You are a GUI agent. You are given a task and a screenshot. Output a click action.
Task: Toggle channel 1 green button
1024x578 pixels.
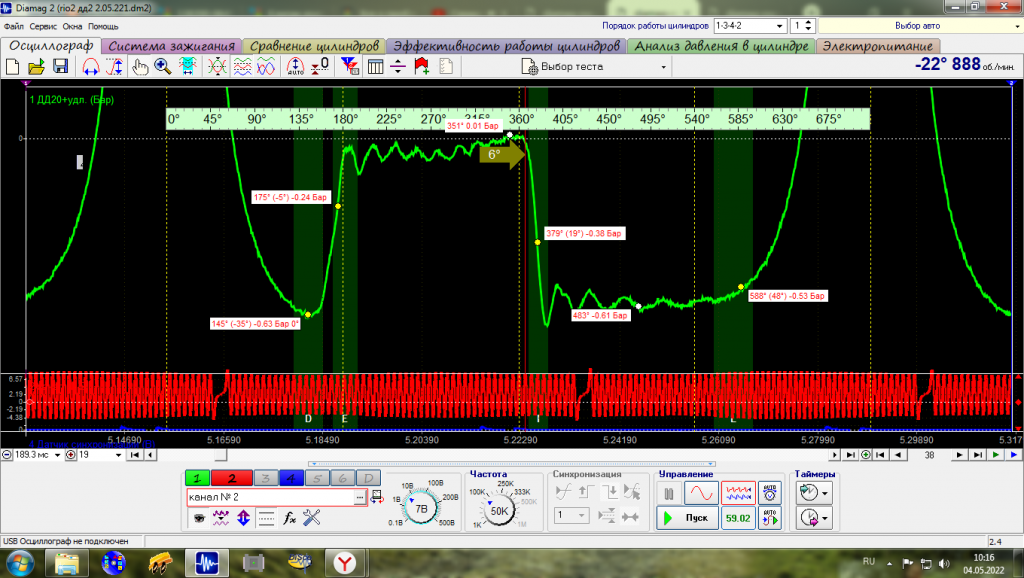click(x=197, y=478)
